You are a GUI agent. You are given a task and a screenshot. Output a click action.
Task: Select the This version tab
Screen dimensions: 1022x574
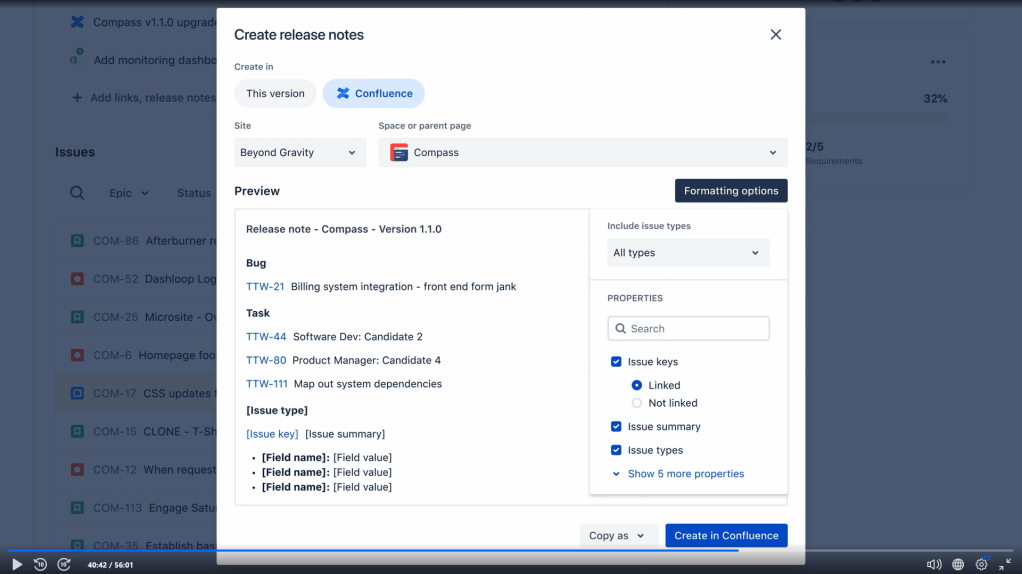pyautogui.click(x=275, y=94)
